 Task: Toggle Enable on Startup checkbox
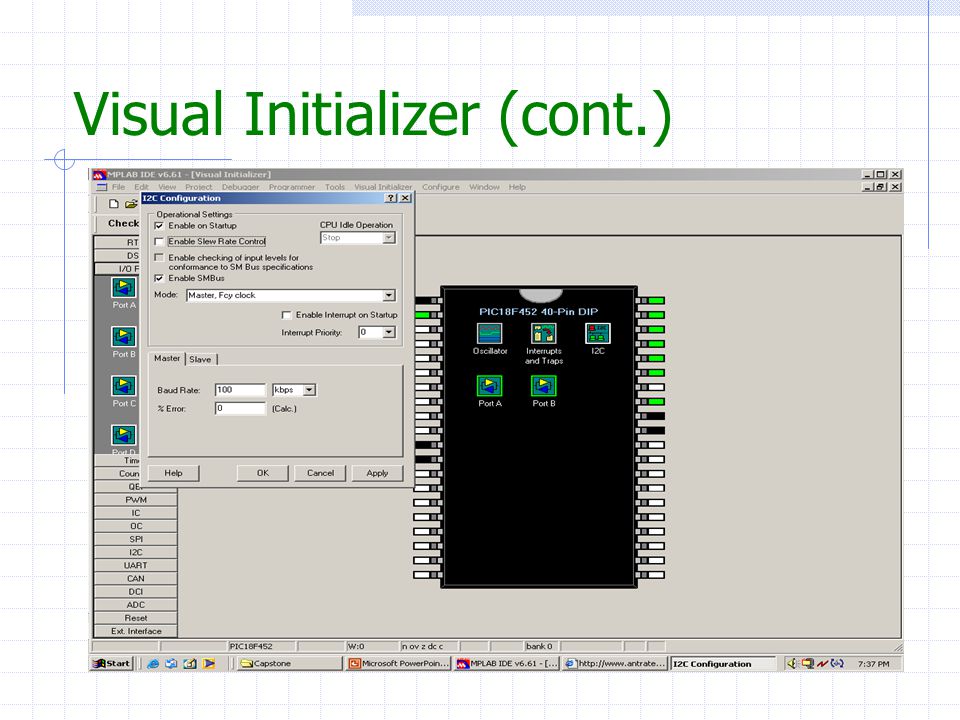coord(159,225)
